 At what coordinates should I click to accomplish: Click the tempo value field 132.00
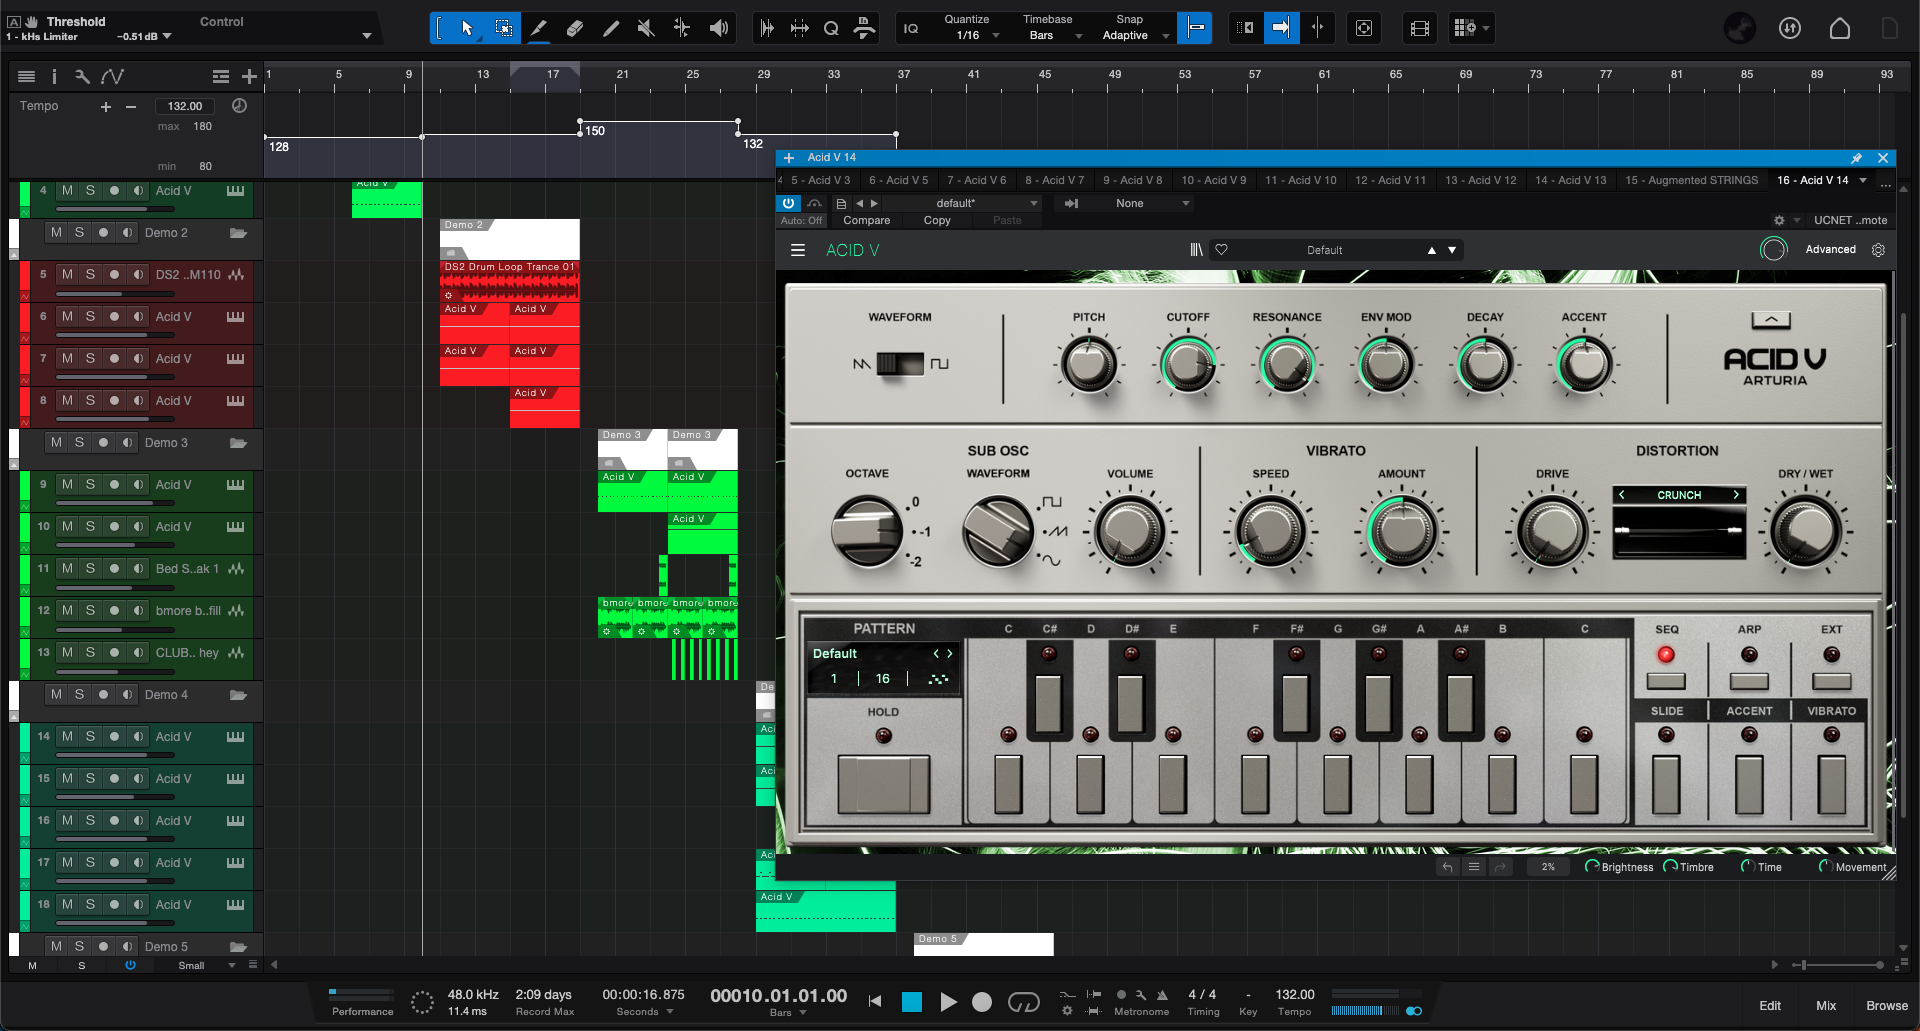pyautogui.click(x=185, y=106)
